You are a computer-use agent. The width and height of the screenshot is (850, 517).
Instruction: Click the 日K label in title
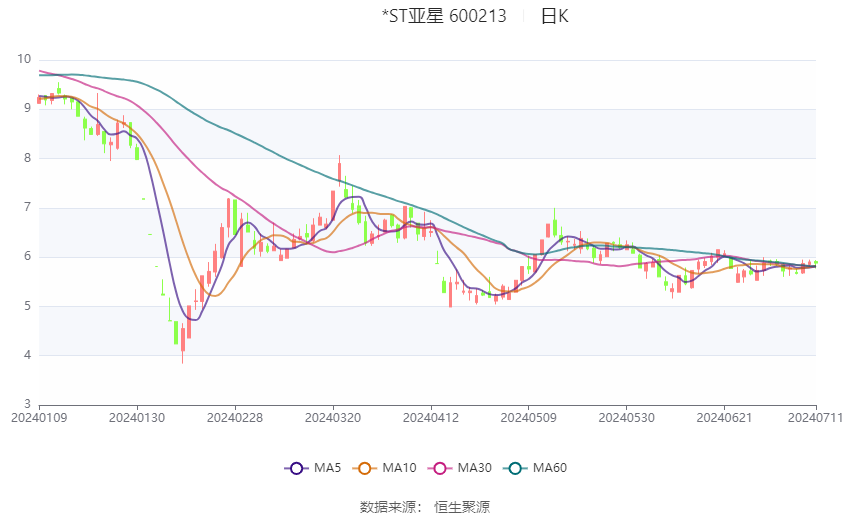point(555,16)
